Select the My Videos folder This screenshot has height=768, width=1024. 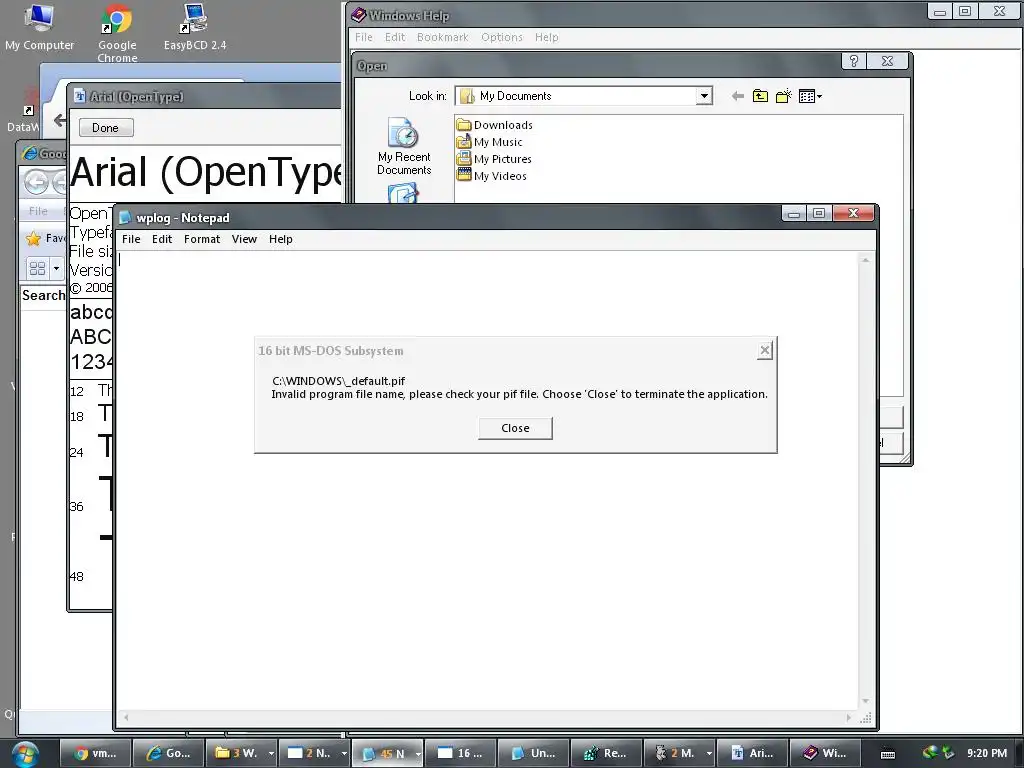pos(491,176)
